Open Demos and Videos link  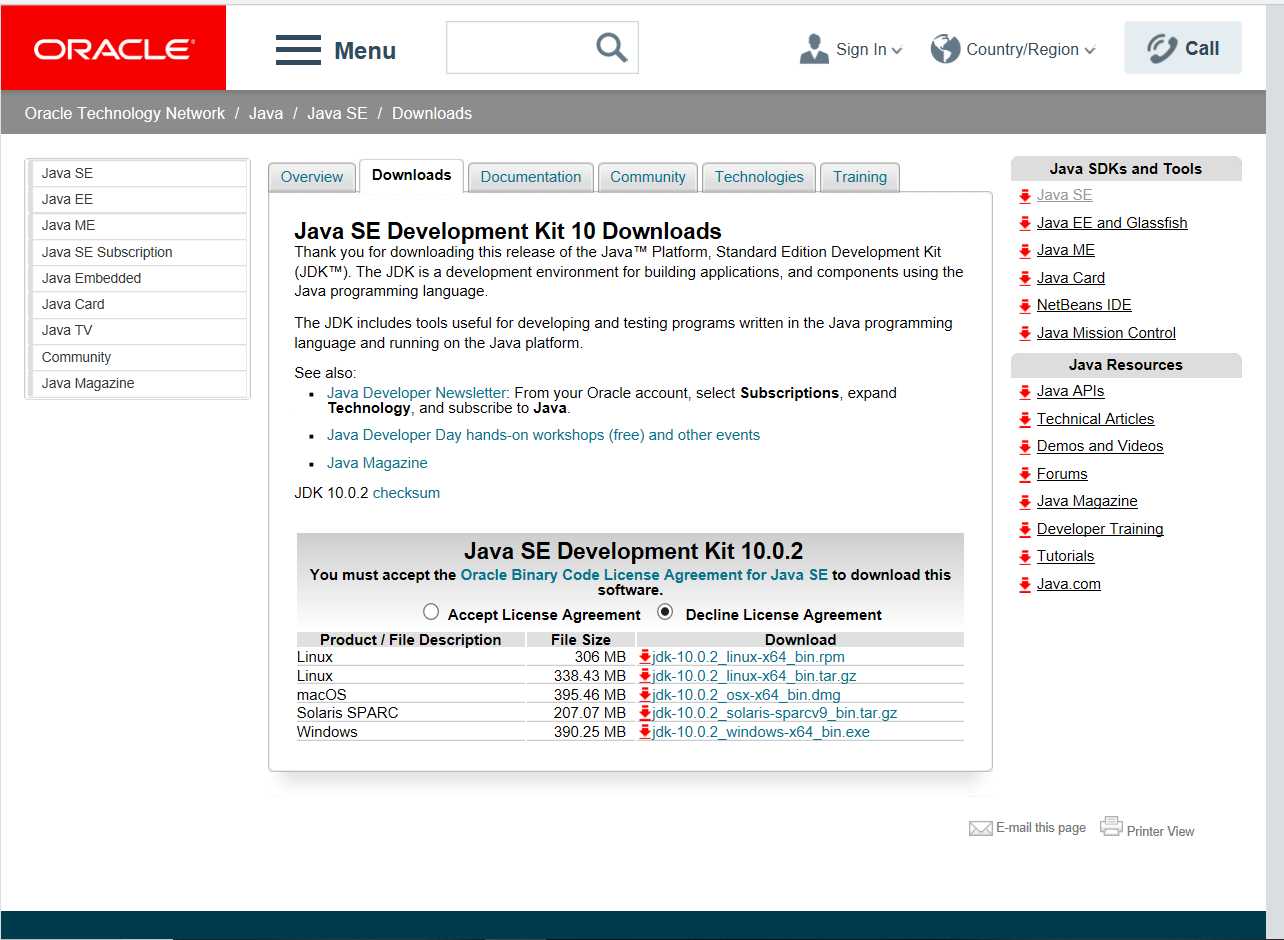(x=1100, y=446)
